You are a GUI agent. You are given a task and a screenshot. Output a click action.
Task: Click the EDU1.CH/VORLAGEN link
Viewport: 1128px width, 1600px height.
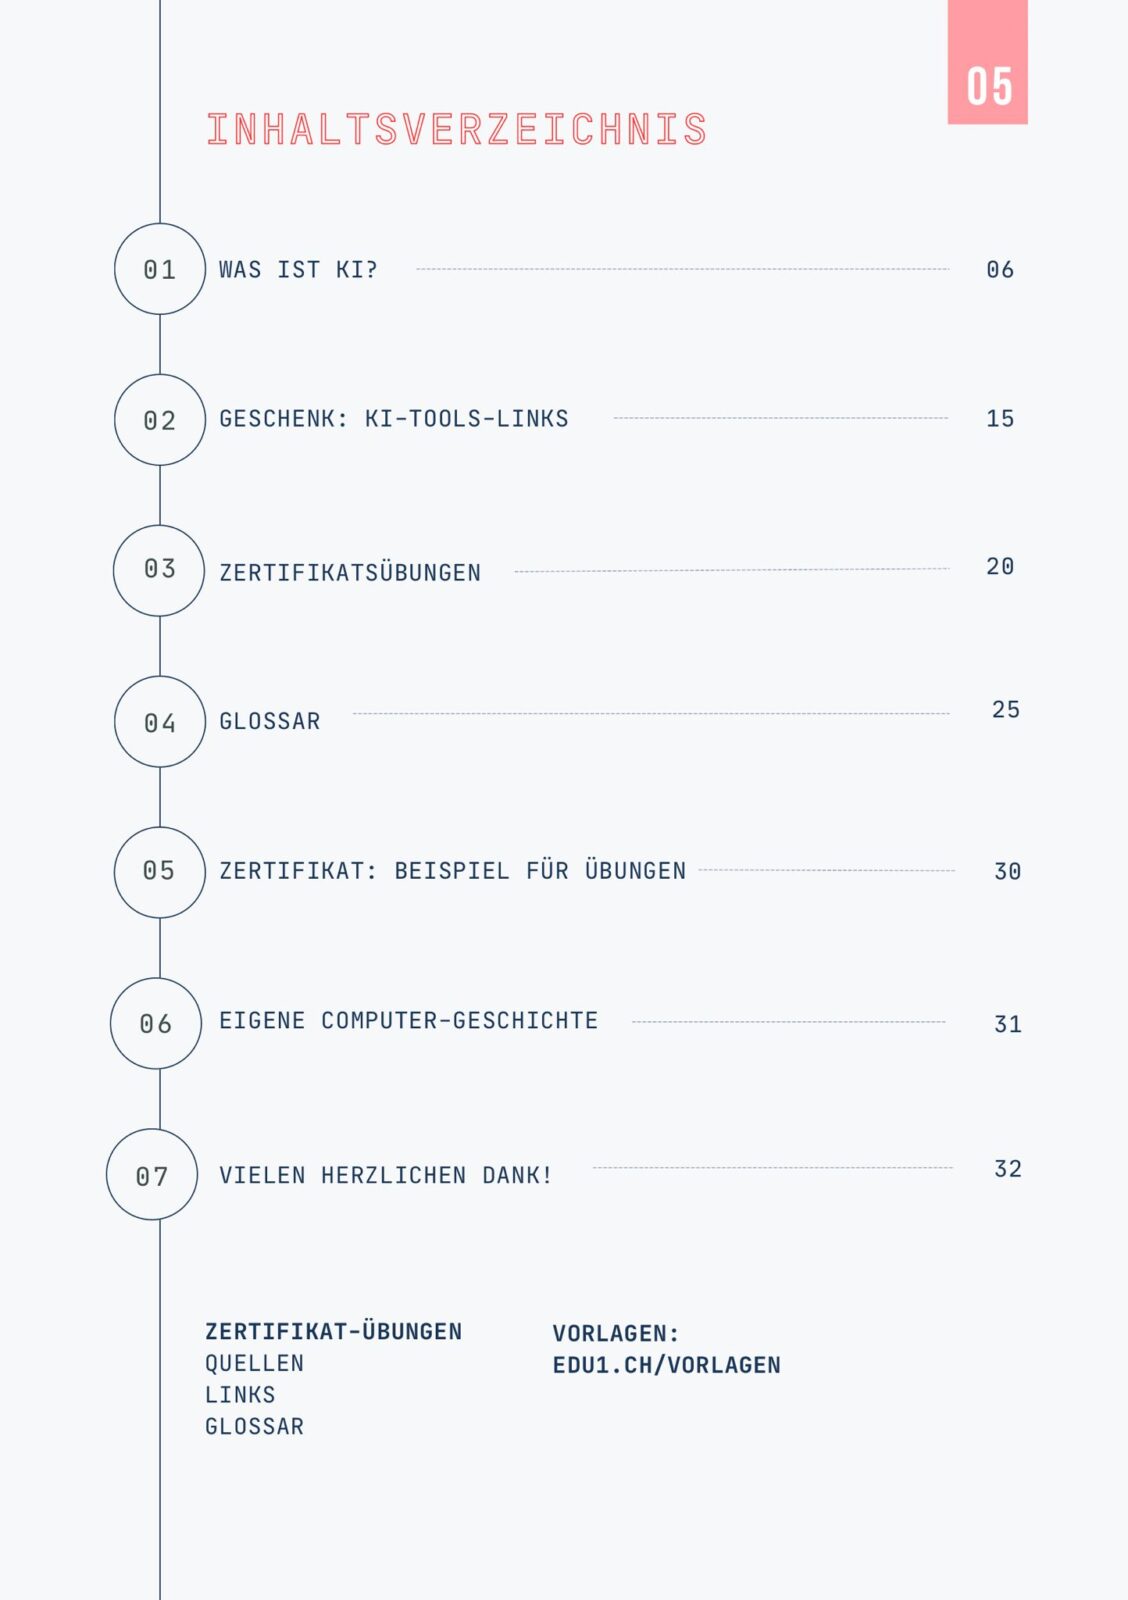666,1365
